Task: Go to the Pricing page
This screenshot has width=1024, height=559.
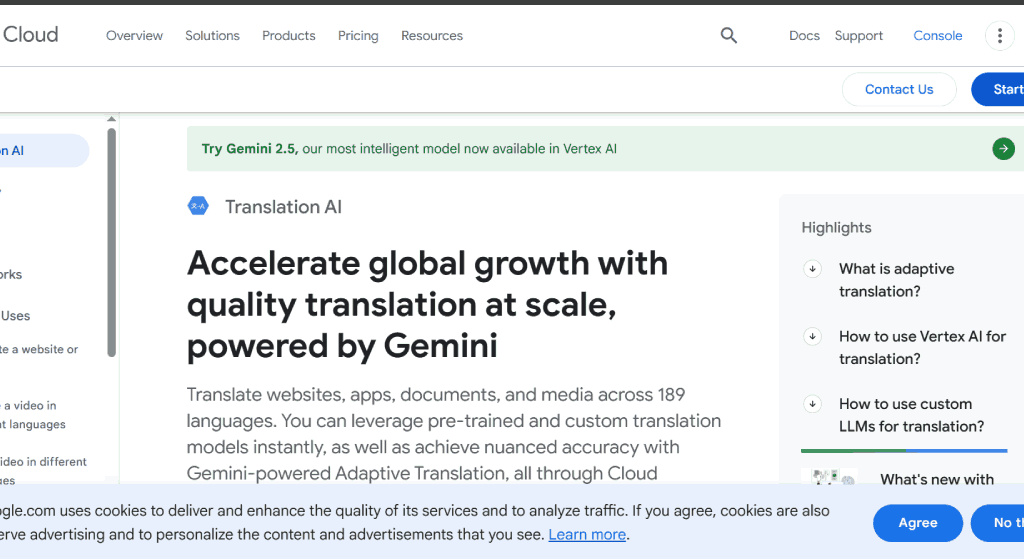Action: click(x=358, y=36)
